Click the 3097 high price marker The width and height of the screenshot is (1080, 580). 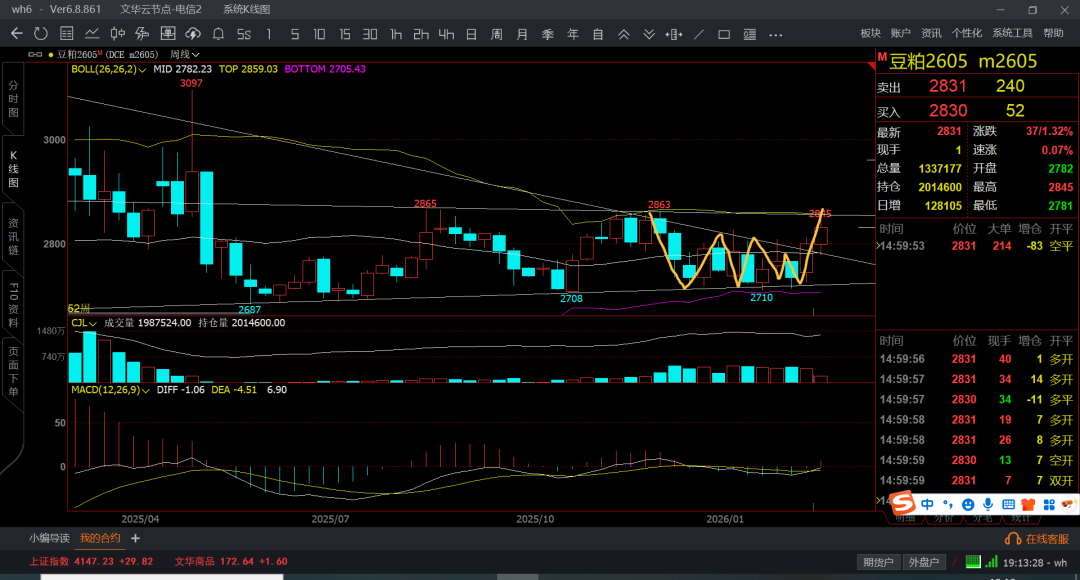191,84
